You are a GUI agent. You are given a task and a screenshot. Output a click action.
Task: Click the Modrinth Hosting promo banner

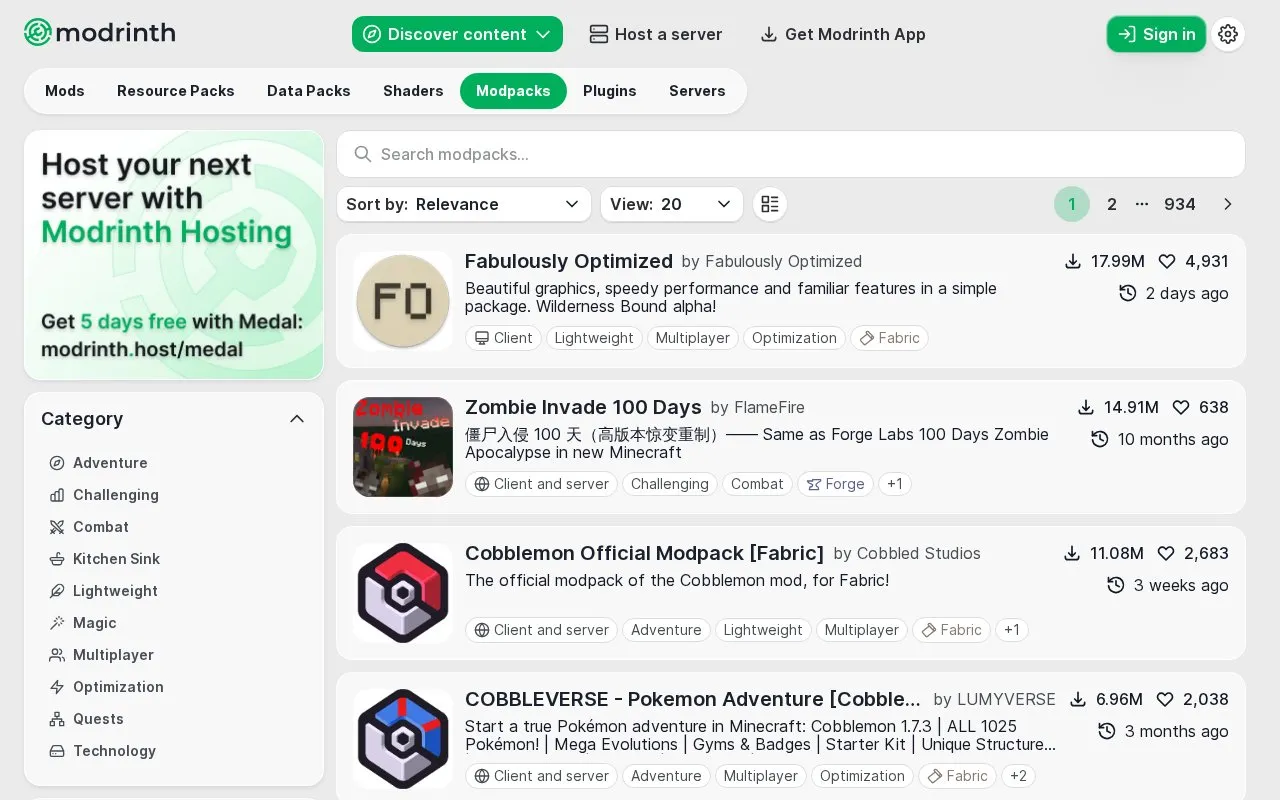click(x=174, y=255)
